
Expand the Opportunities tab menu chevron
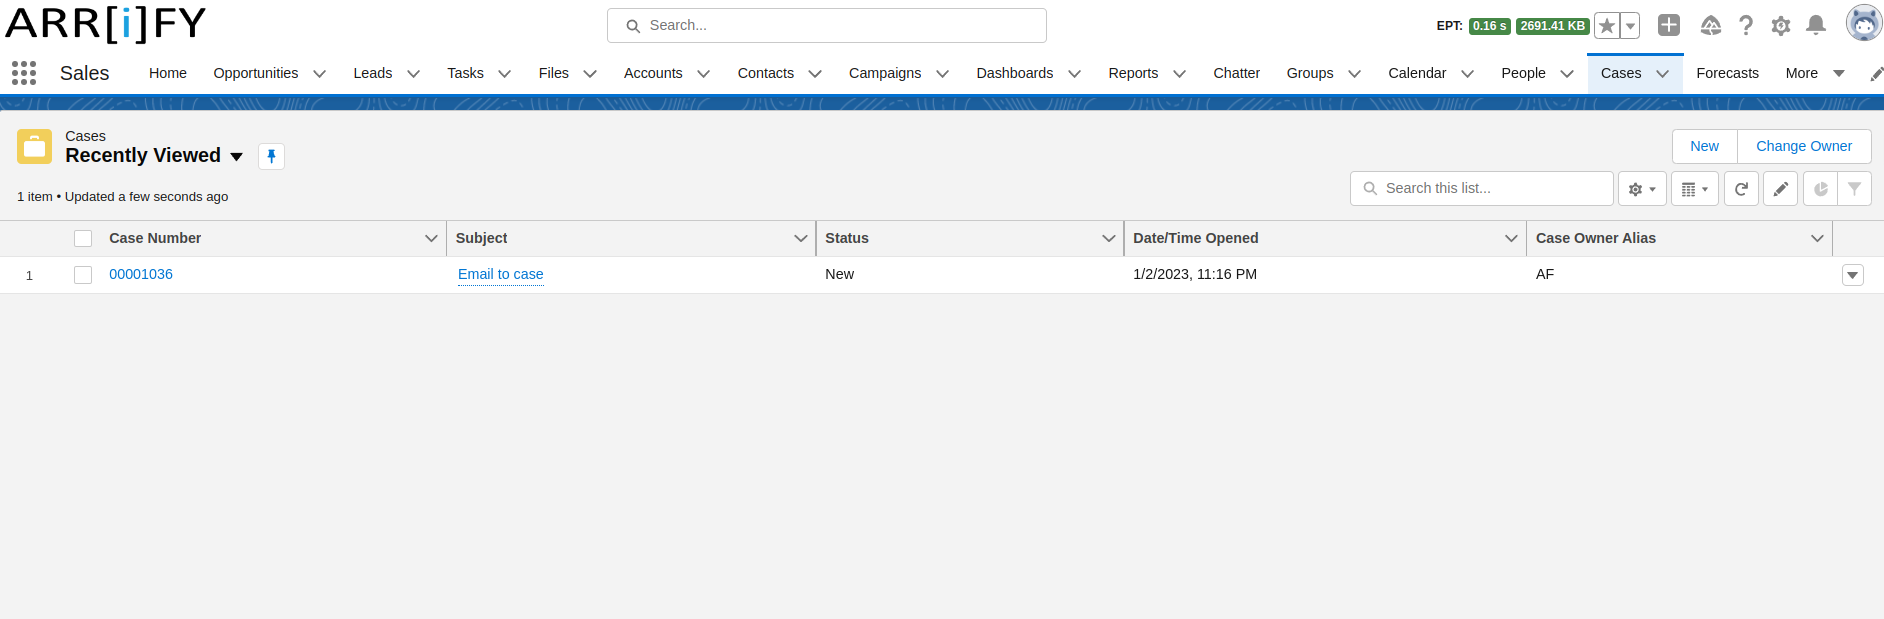pyautogui.click(x=320, y=74)
